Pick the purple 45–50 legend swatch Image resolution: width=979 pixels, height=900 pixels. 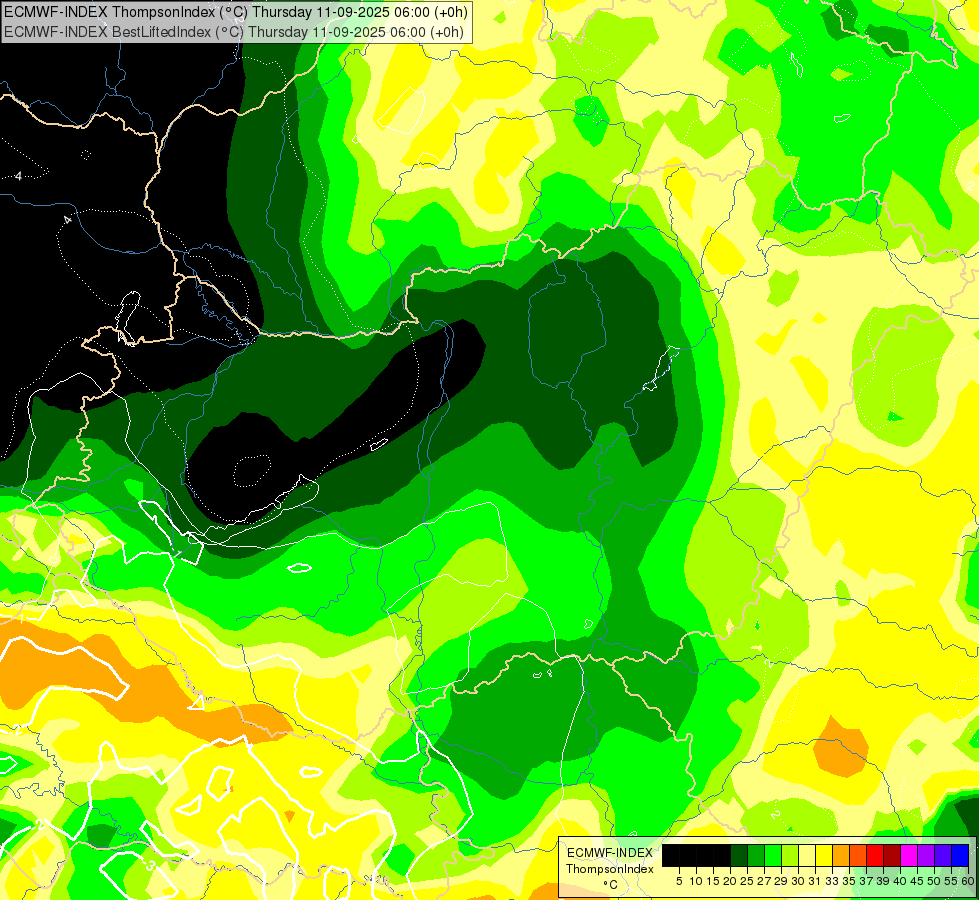(x=926, y=855)
